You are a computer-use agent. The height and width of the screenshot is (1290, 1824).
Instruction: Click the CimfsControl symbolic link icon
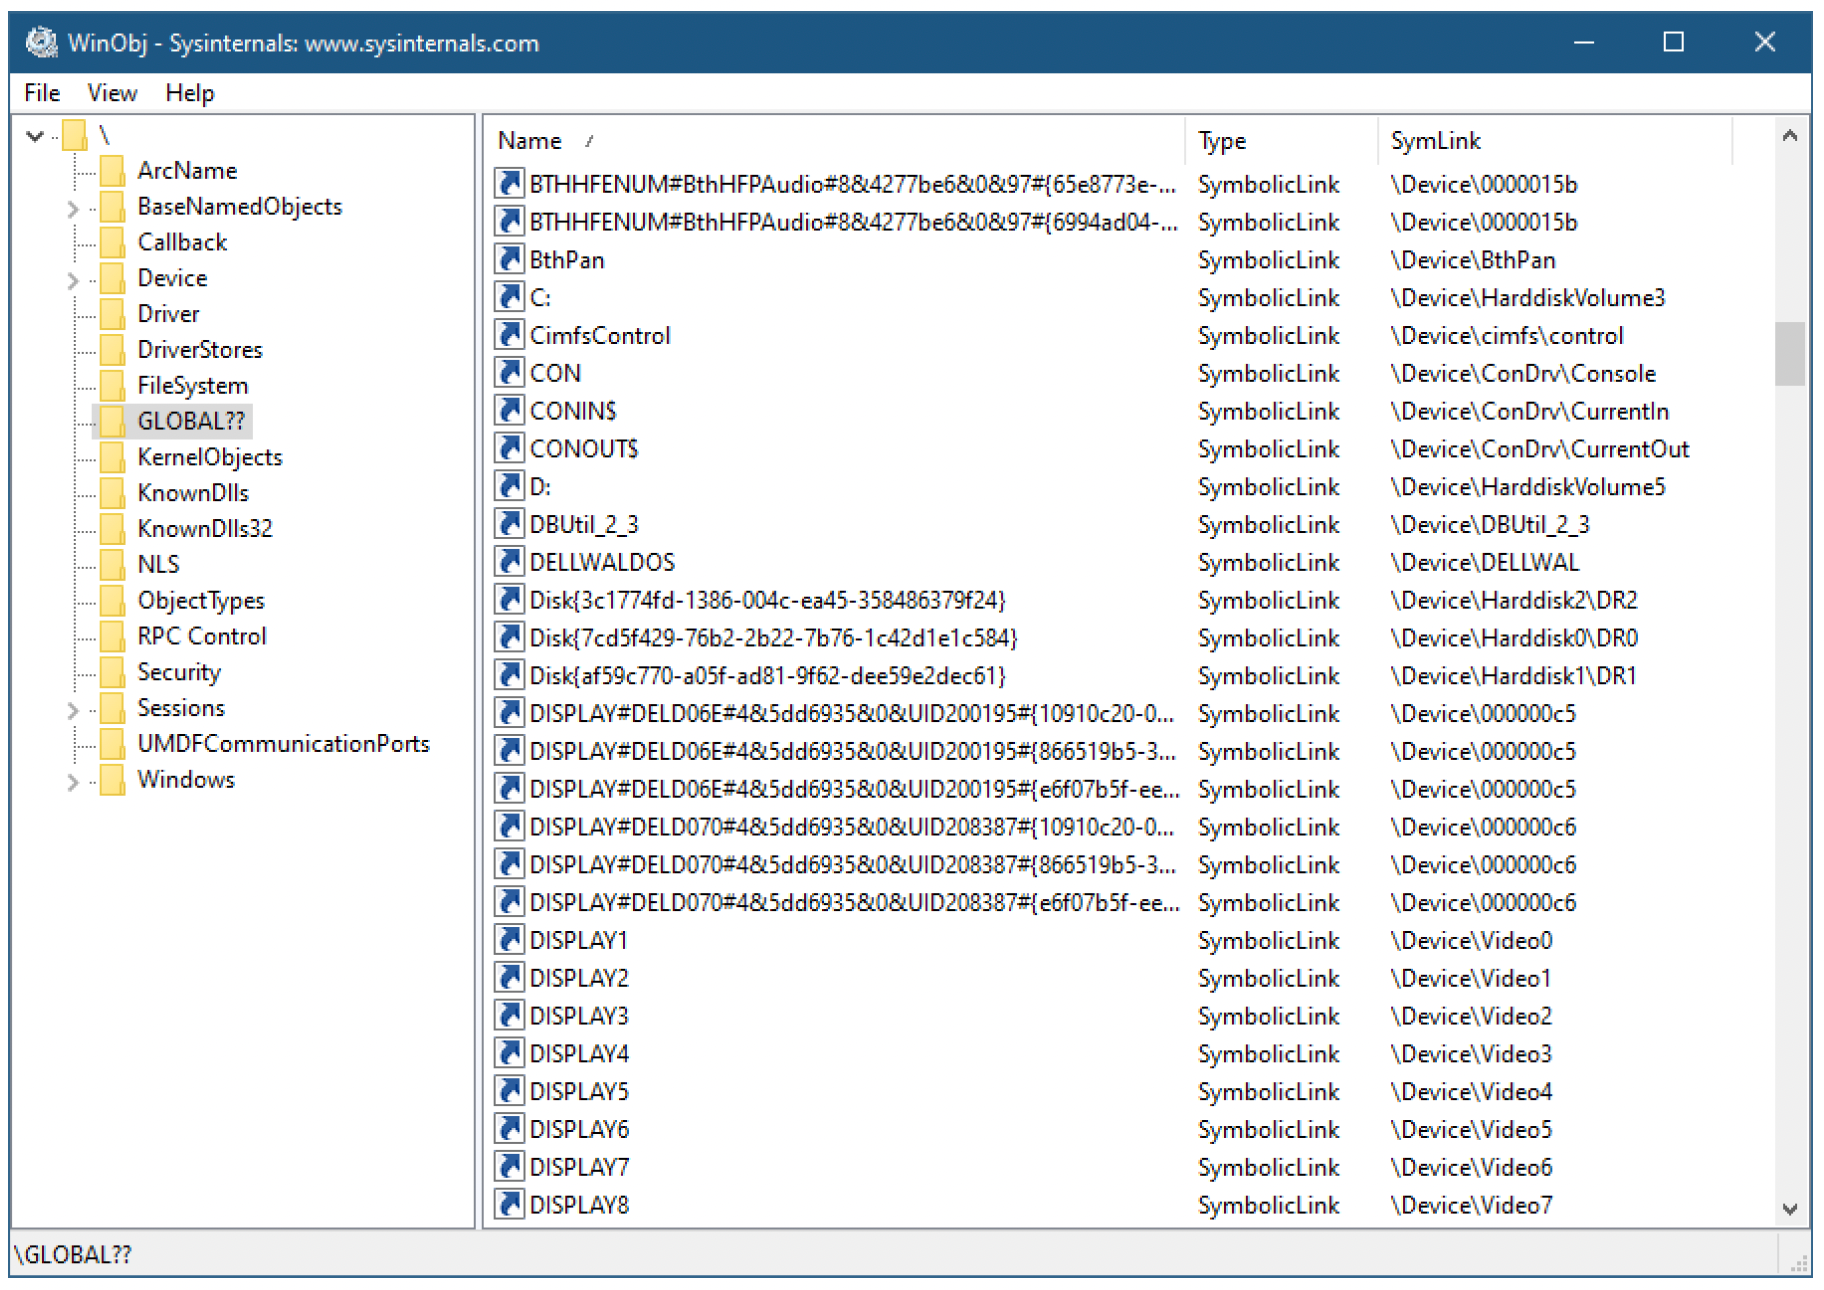(509, 336)
